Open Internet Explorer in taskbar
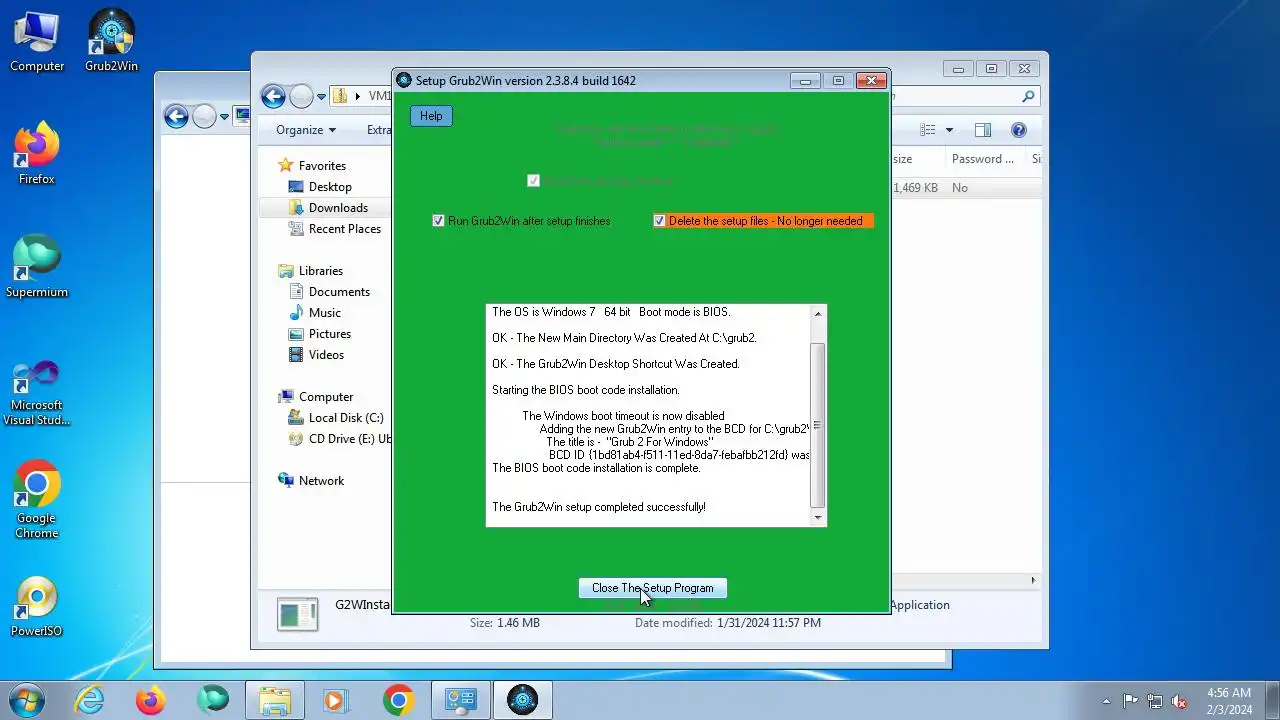 (90, 700)
